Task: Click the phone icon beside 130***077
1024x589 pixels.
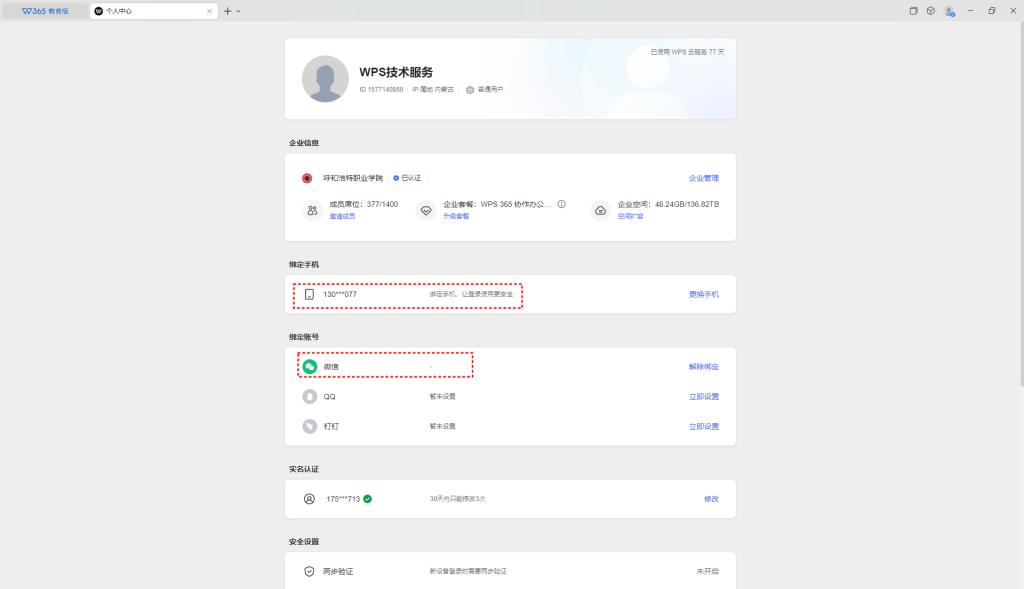Action: pos(310,294)
